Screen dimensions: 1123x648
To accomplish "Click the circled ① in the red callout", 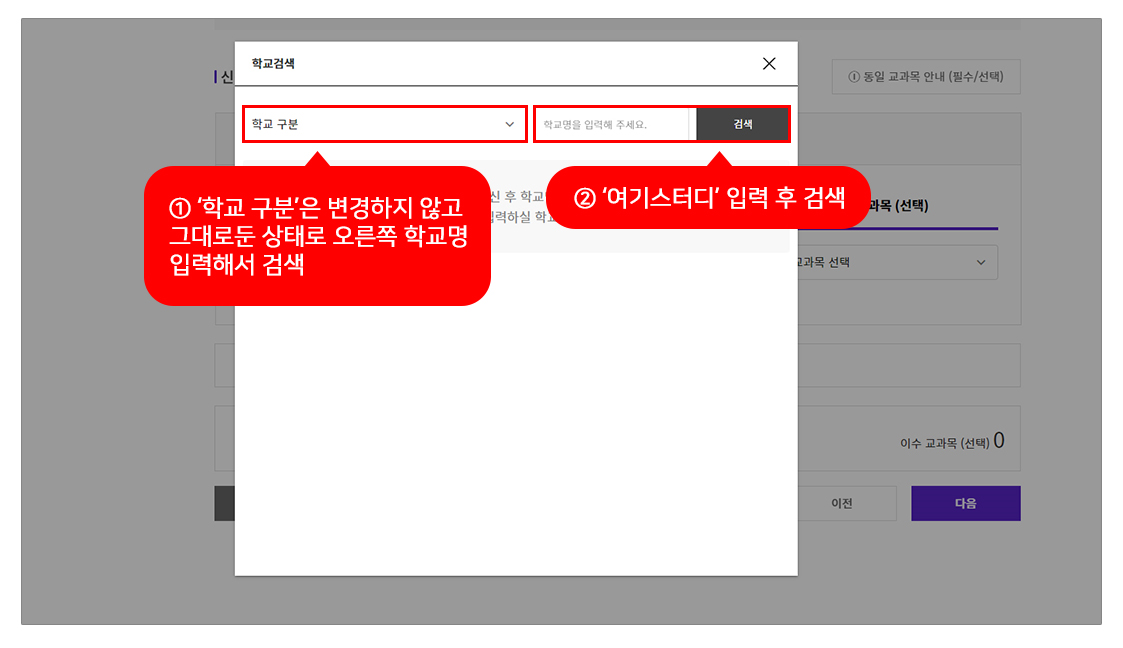I will click(x=179, y=209).
